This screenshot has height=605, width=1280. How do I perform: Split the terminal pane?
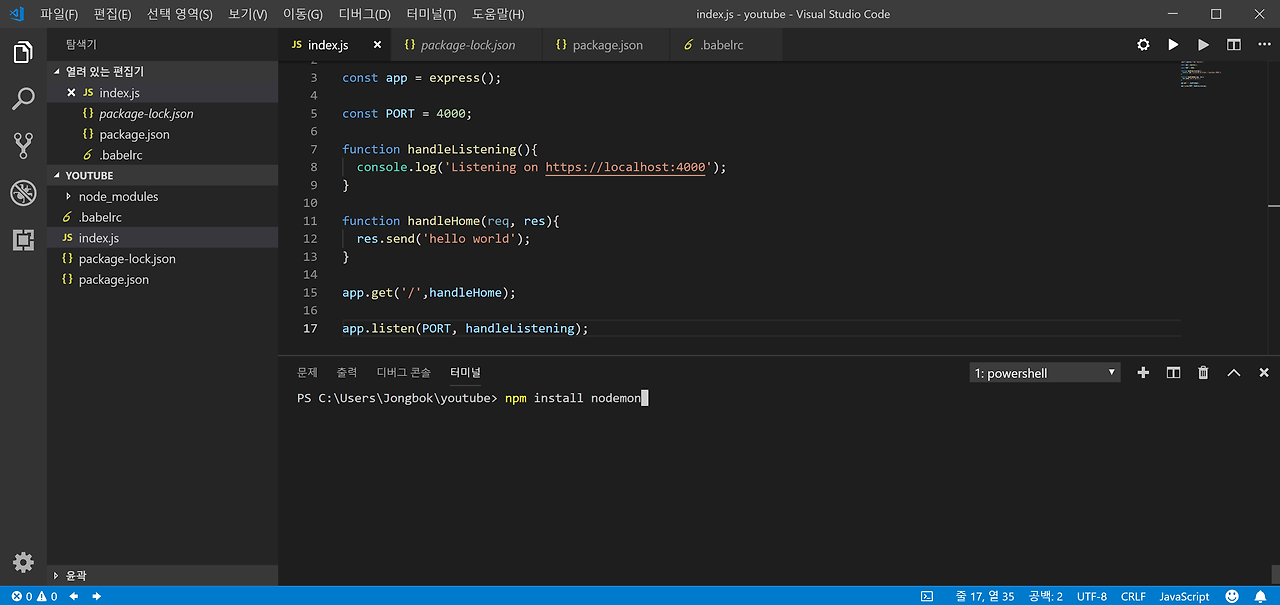1173,373
